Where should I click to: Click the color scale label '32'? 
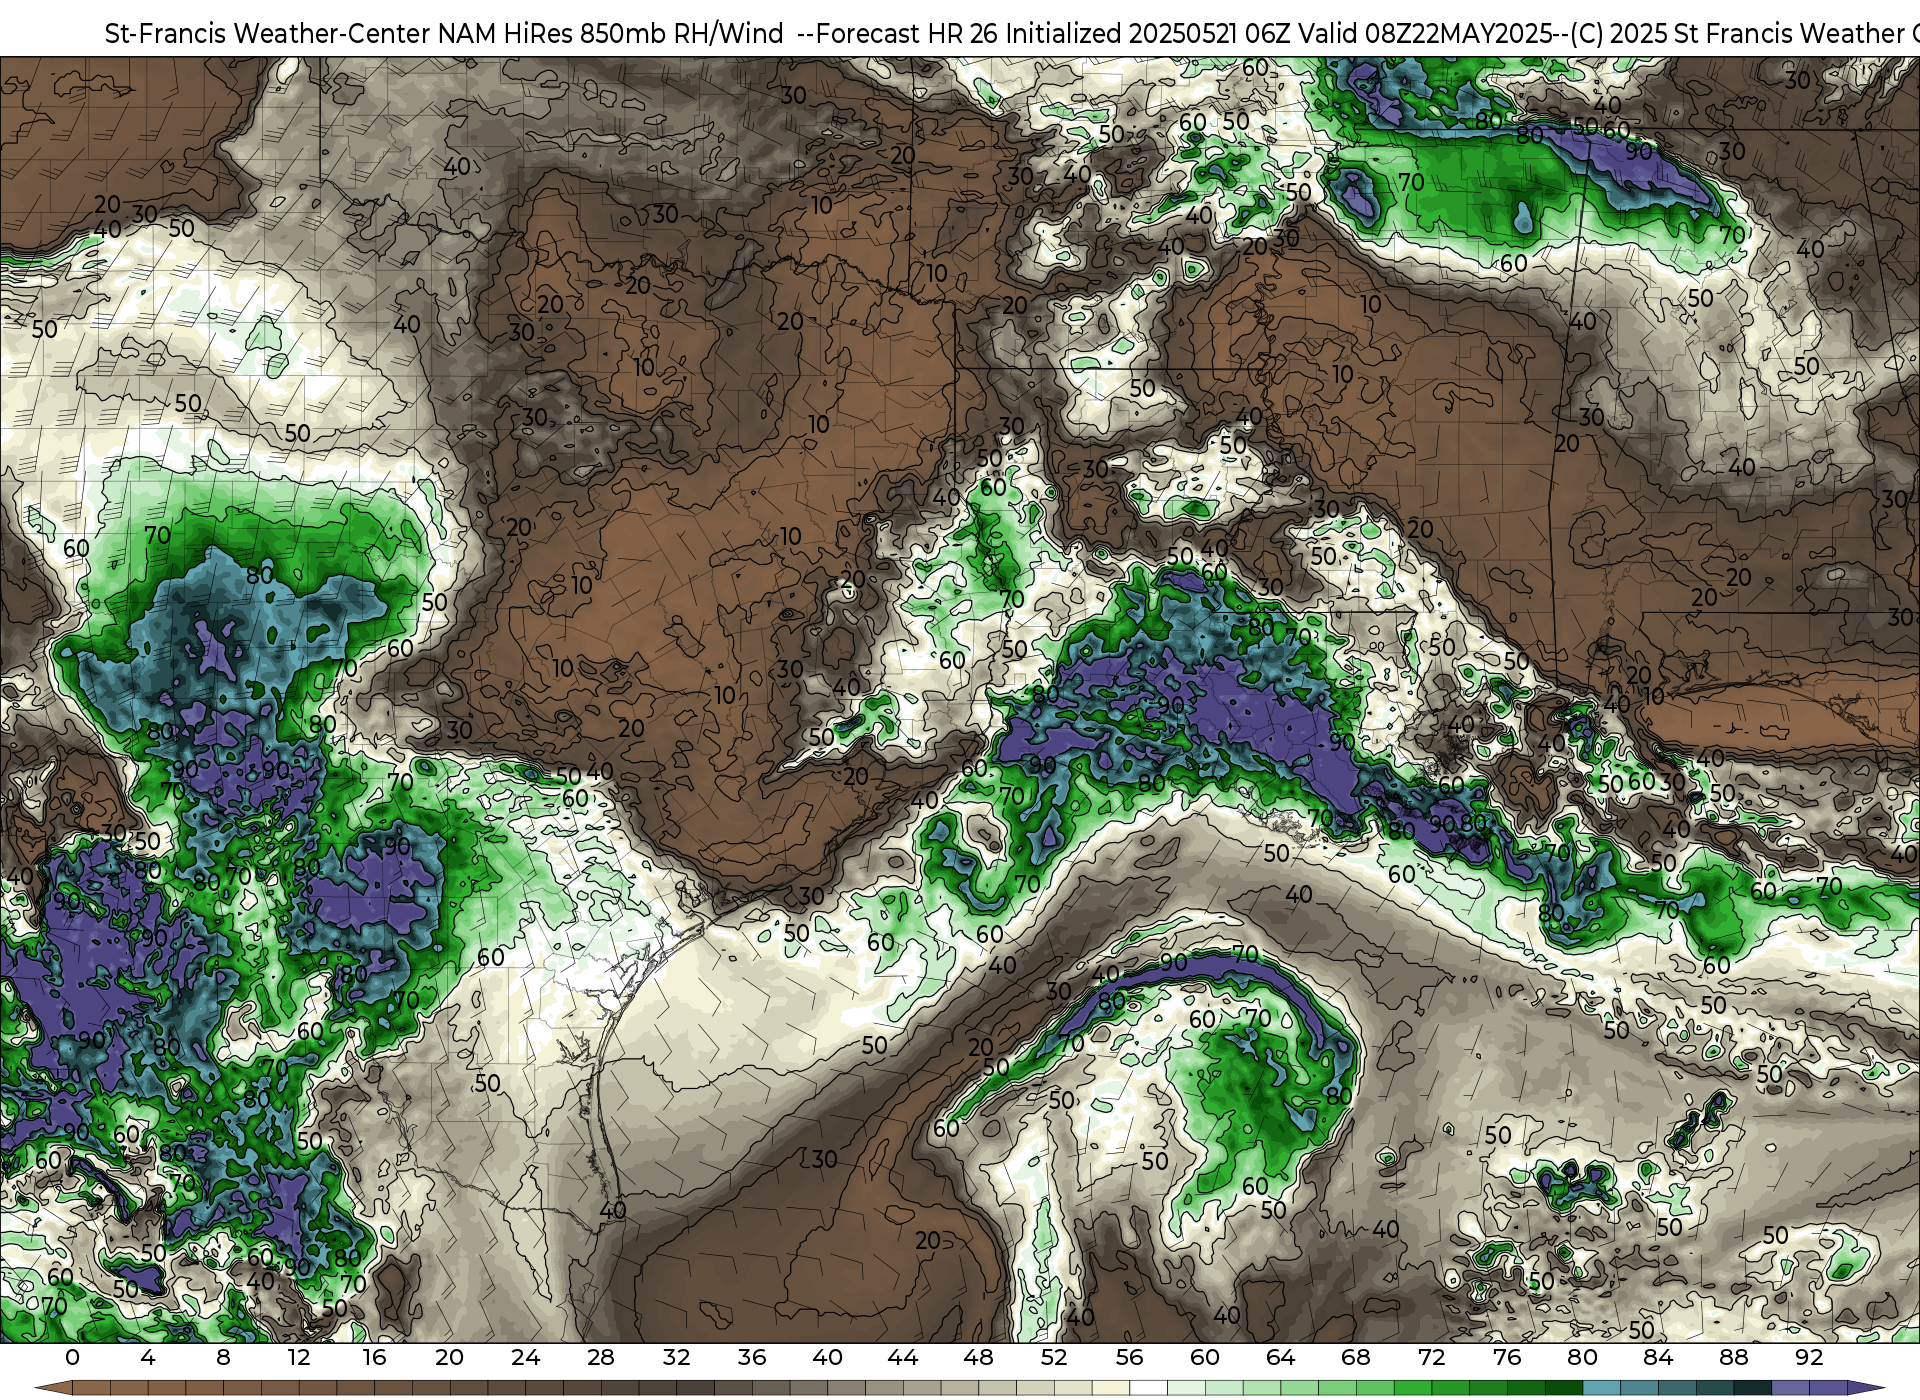[x=677, y=1357]
